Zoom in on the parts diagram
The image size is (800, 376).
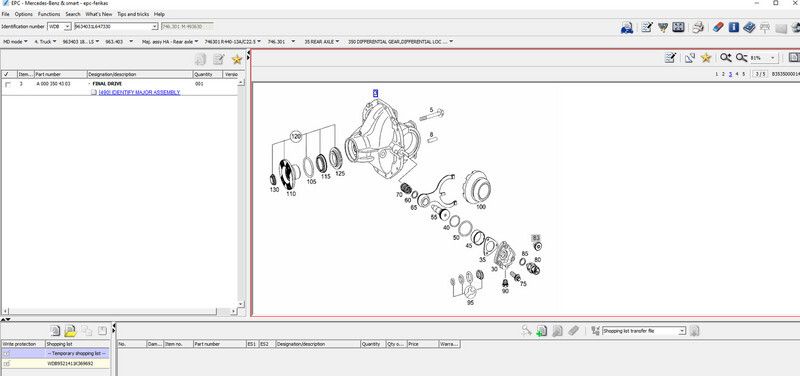click(726, 58)
